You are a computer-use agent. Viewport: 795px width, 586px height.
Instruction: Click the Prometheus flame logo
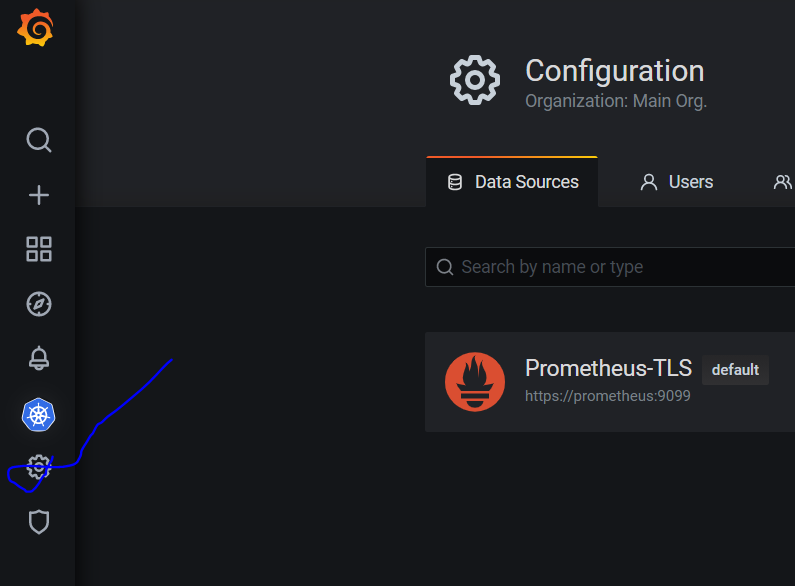coord(475,382)
